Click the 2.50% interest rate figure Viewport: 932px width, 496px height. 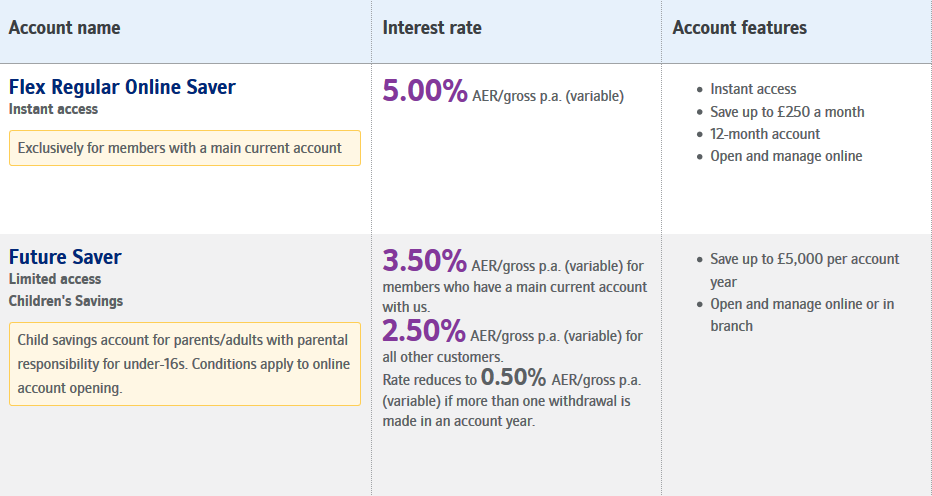click(x=425, y=331)
